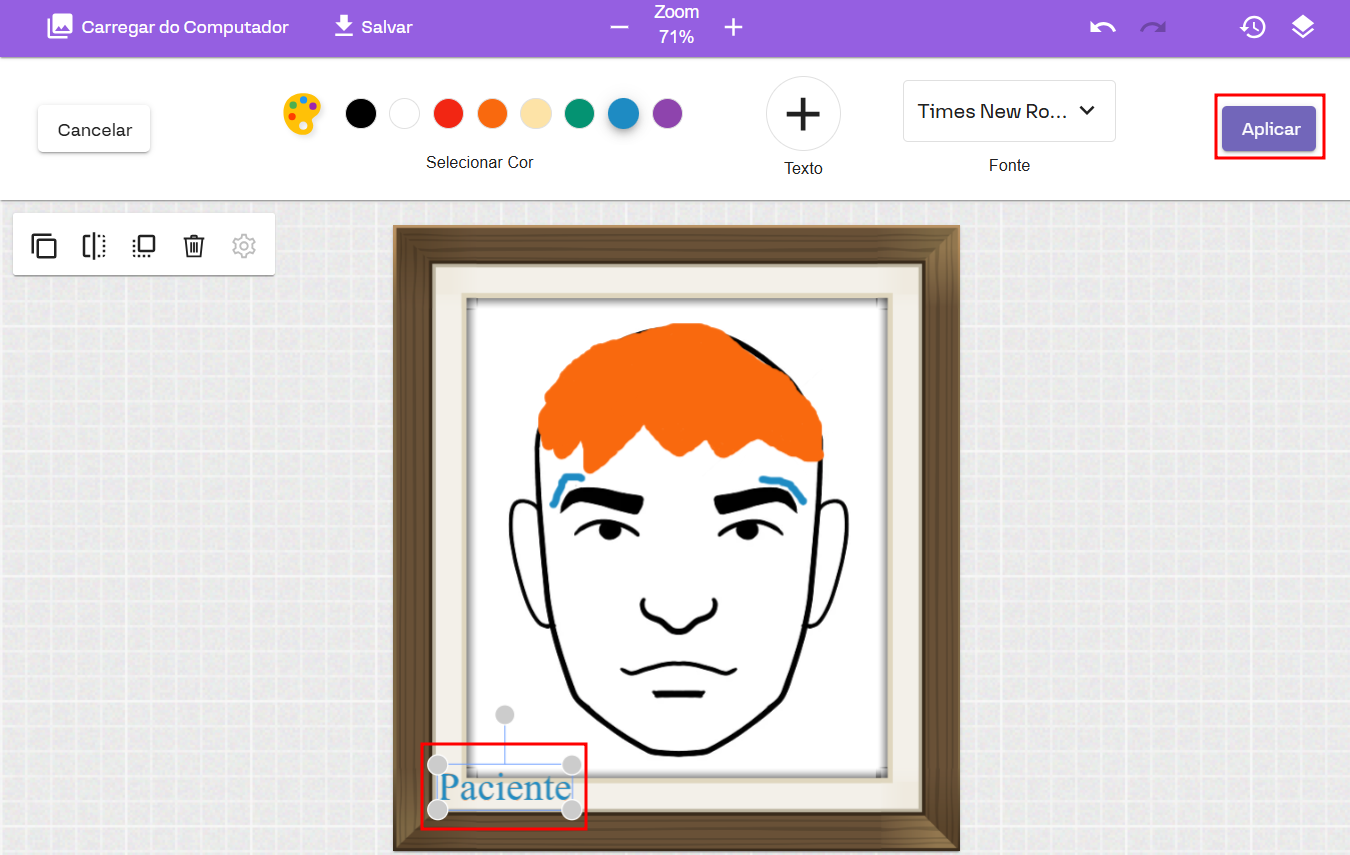Image resolution: width=1350 pixels, height=855 pixels.
Task: Select the red color swatch
Action: coord(448,114)
